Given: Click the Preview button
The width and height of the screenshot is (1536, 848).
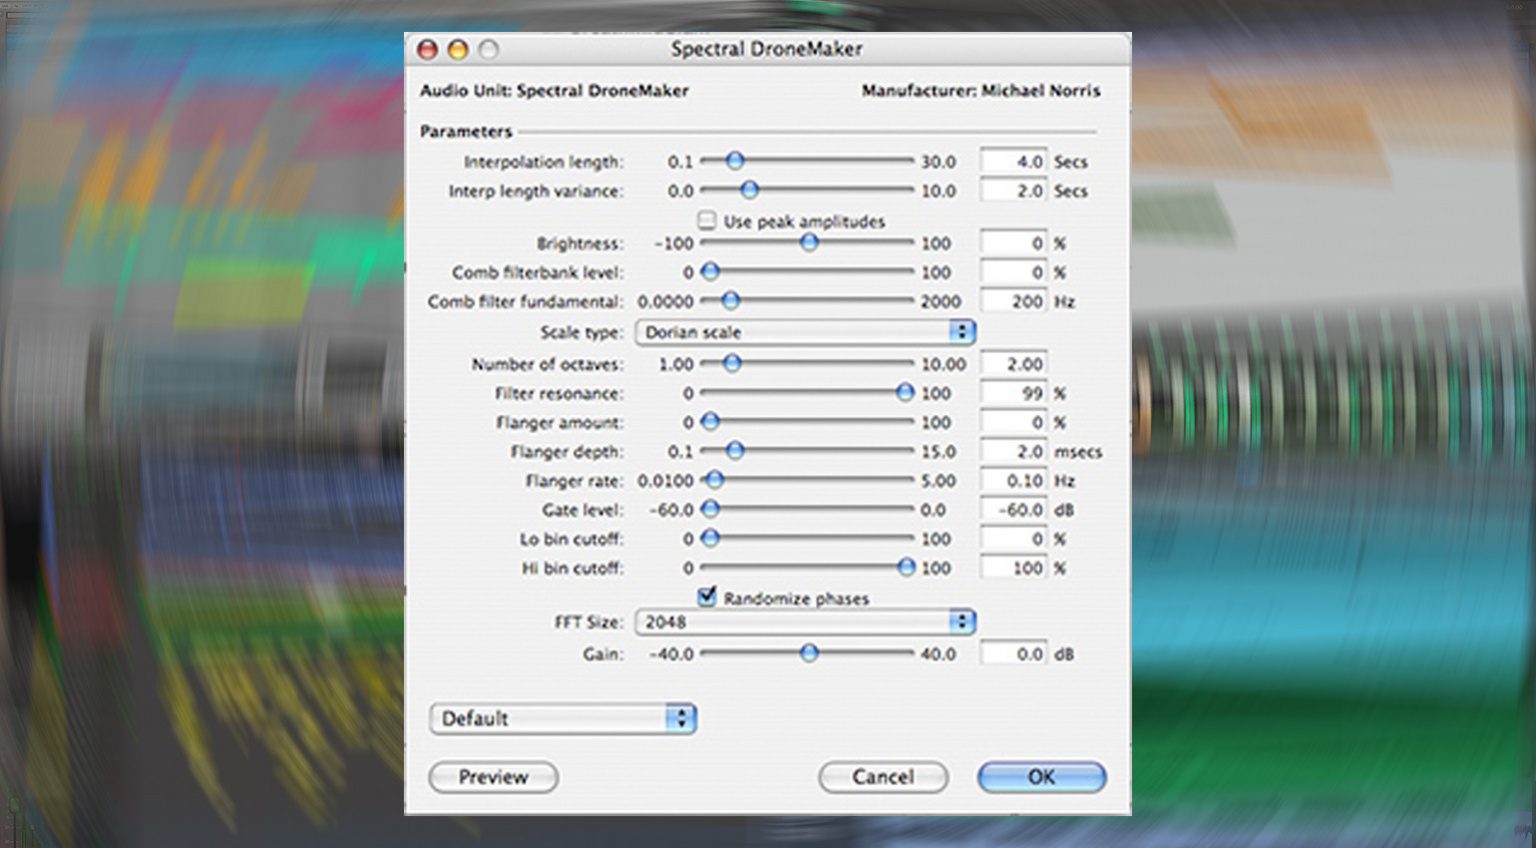Looking at the screenshot, I should coord(493,777).
